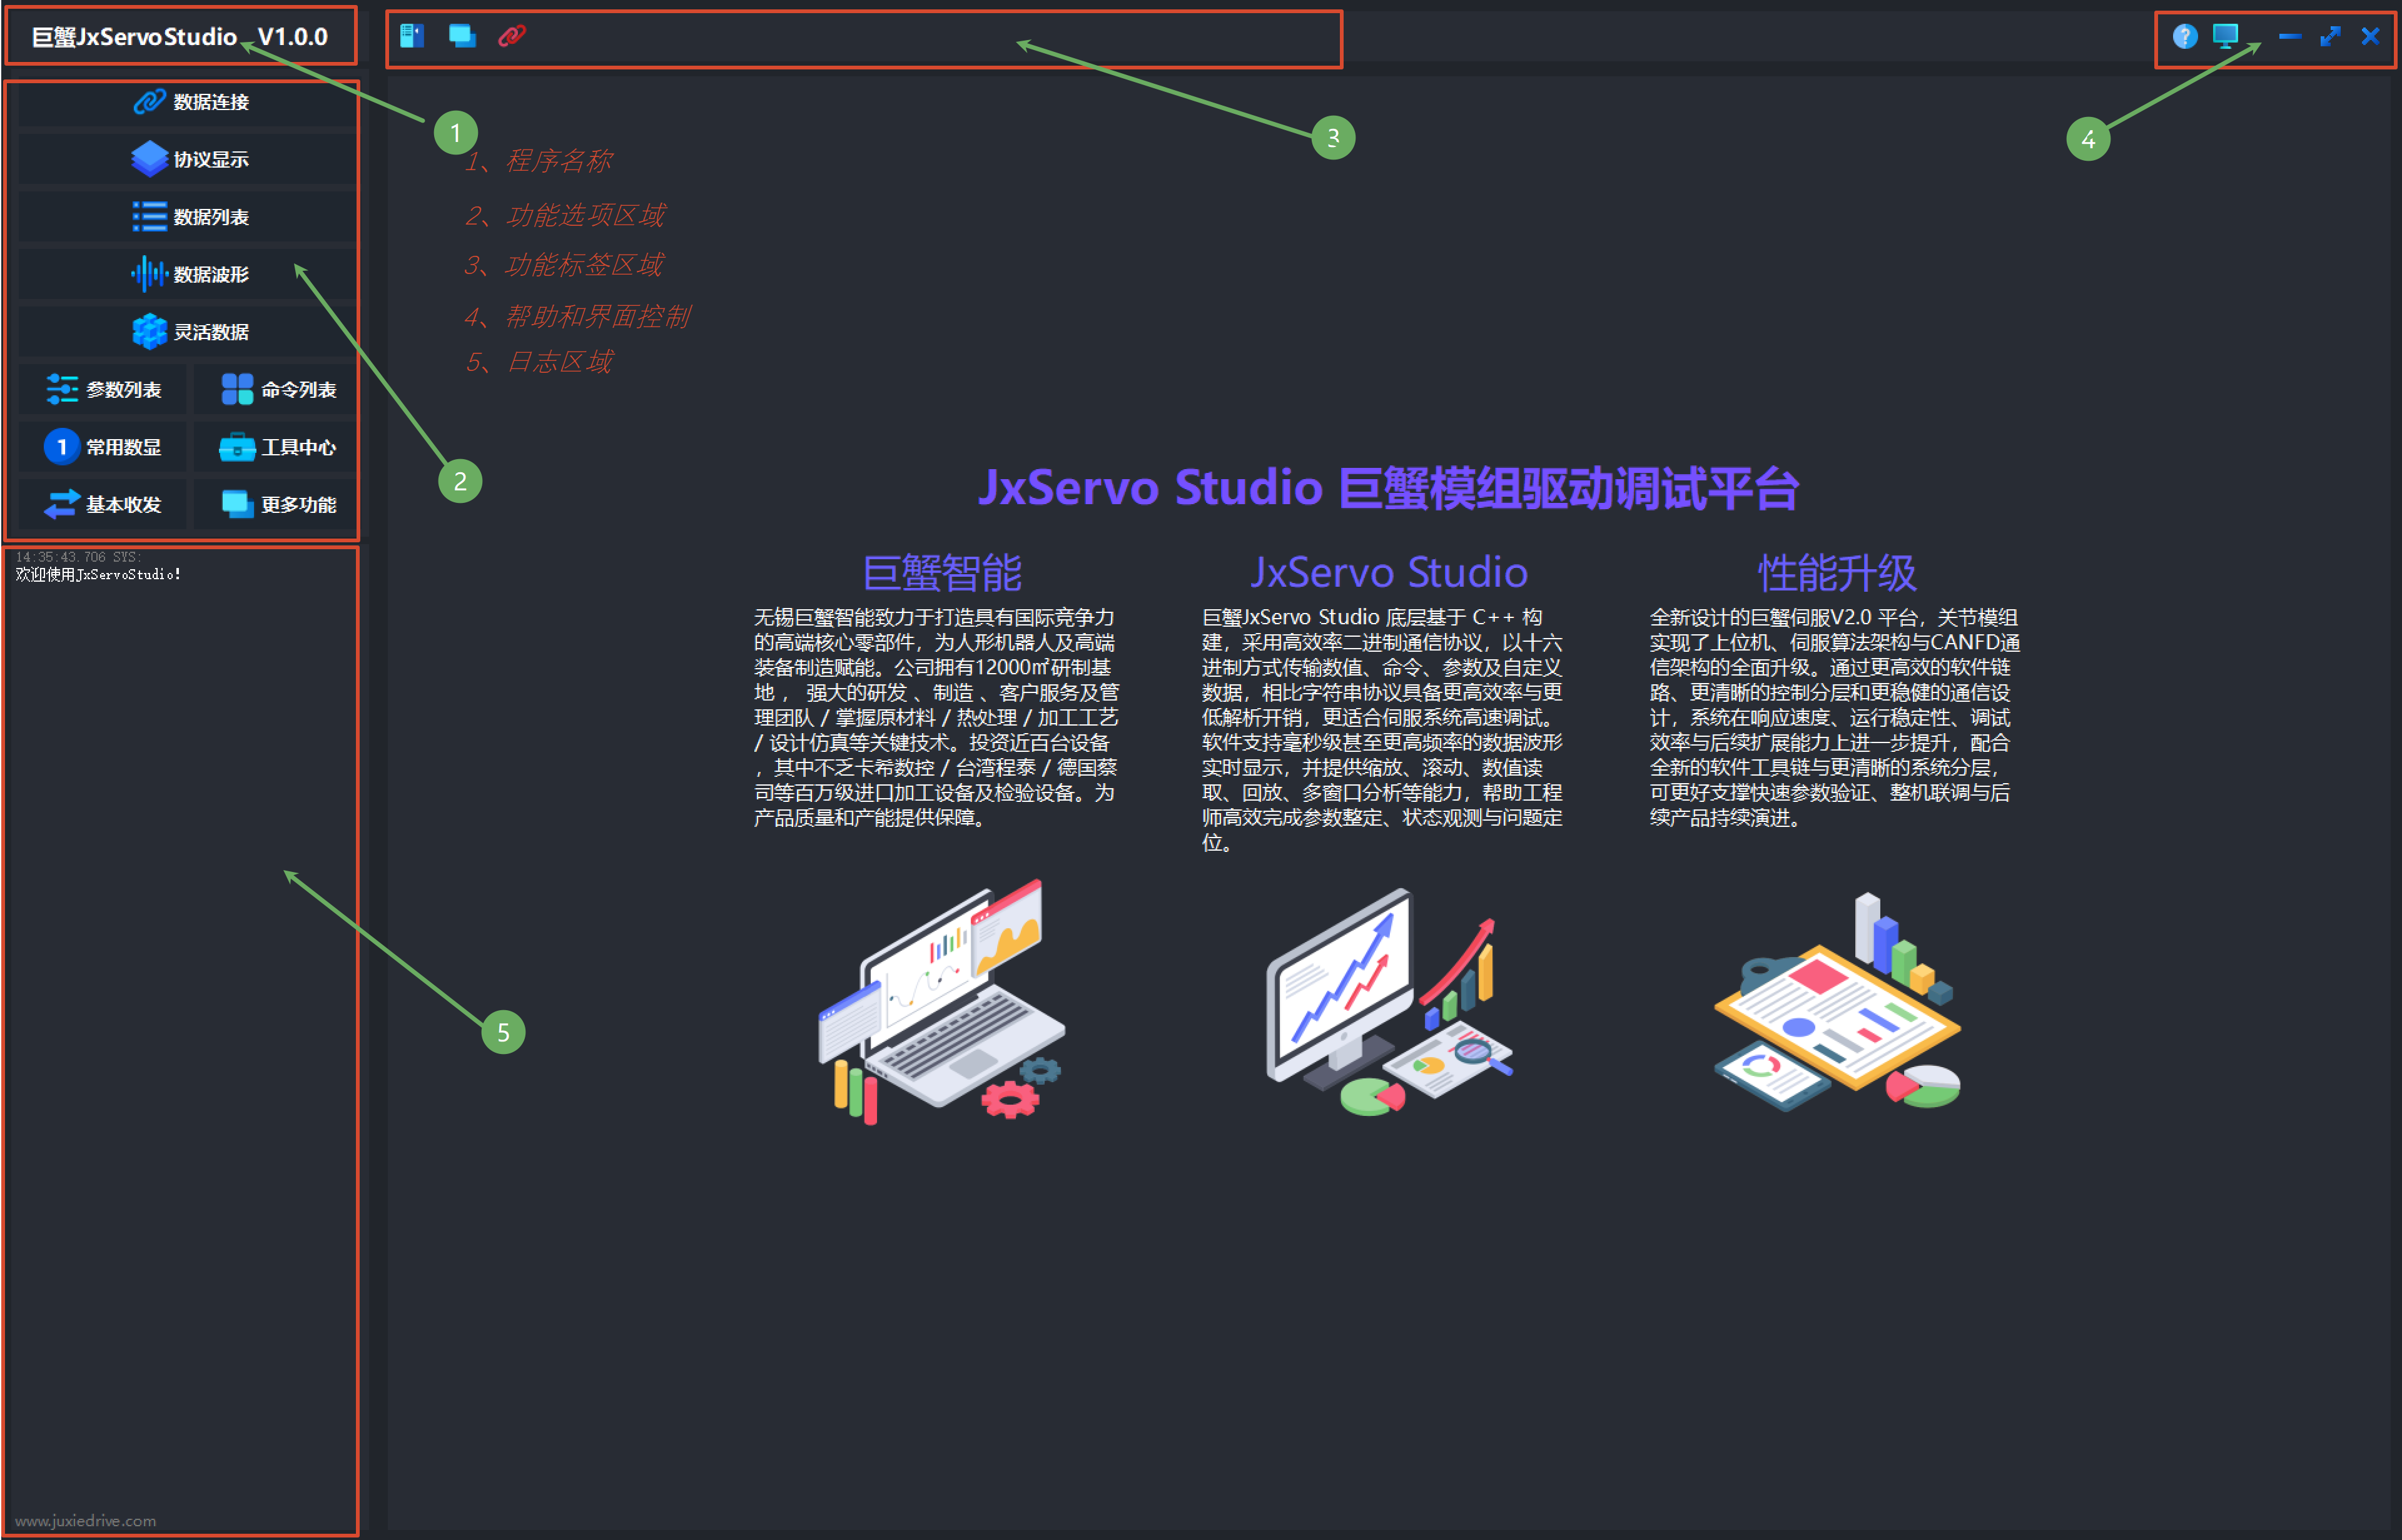Click the clipboard report illustration under 性能升级

point(1837,1002)
